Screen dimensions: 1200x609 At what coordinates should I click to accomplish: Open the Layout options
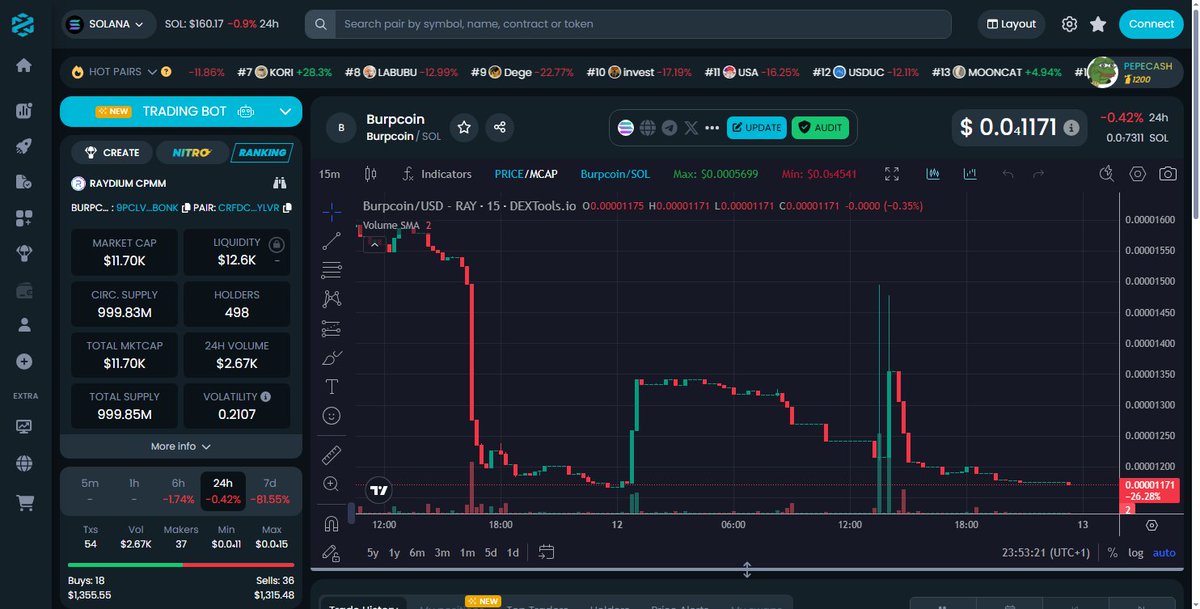(1010, 24)
